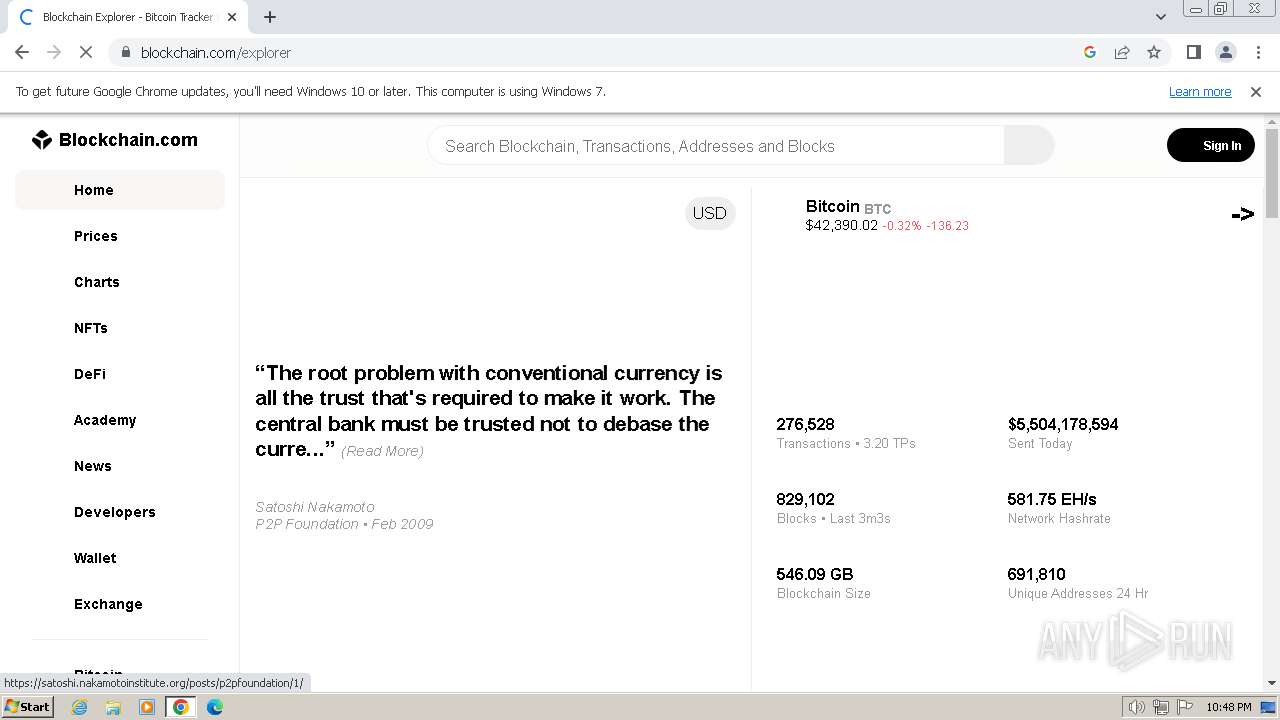Image resolution: width=1280 pixels, height=720 pixels.
Task: Click the scrollbar down arrow
Action: pyautogui.click(x=1271, y=683)
